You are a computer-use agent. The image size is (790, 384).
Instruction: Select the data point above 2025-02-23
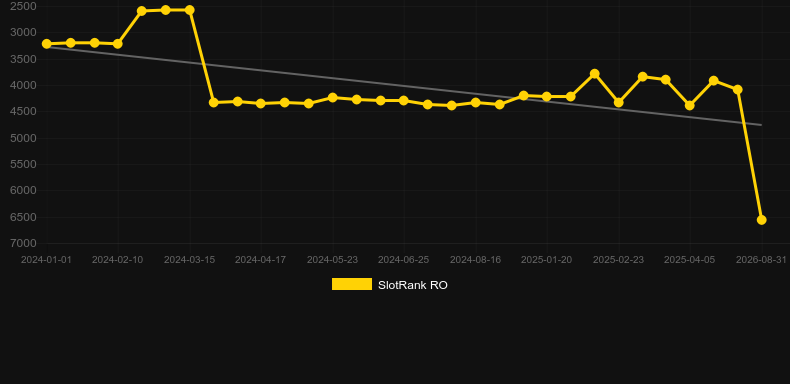[x=619, y=103]
